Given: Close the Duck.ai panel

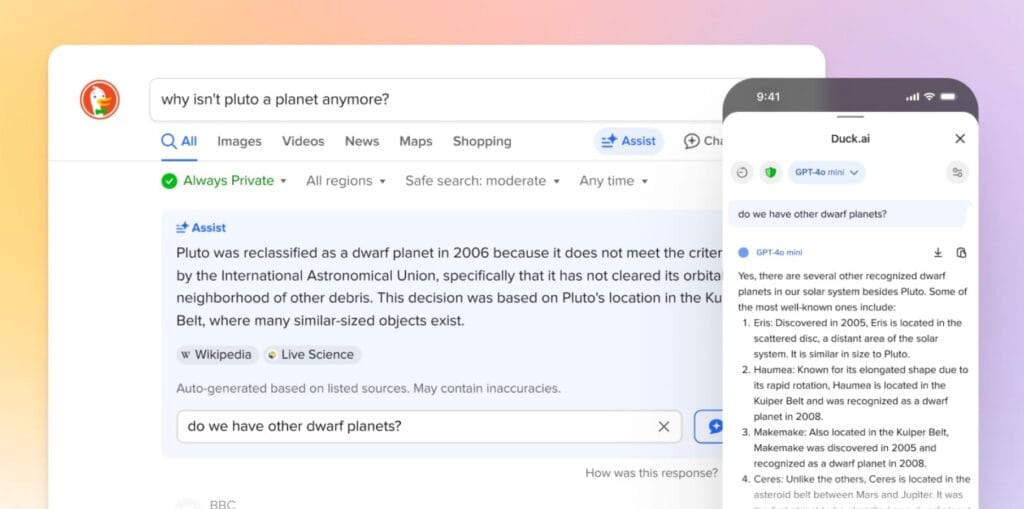Looking at the screenshot, I should [x=960, y=139].
